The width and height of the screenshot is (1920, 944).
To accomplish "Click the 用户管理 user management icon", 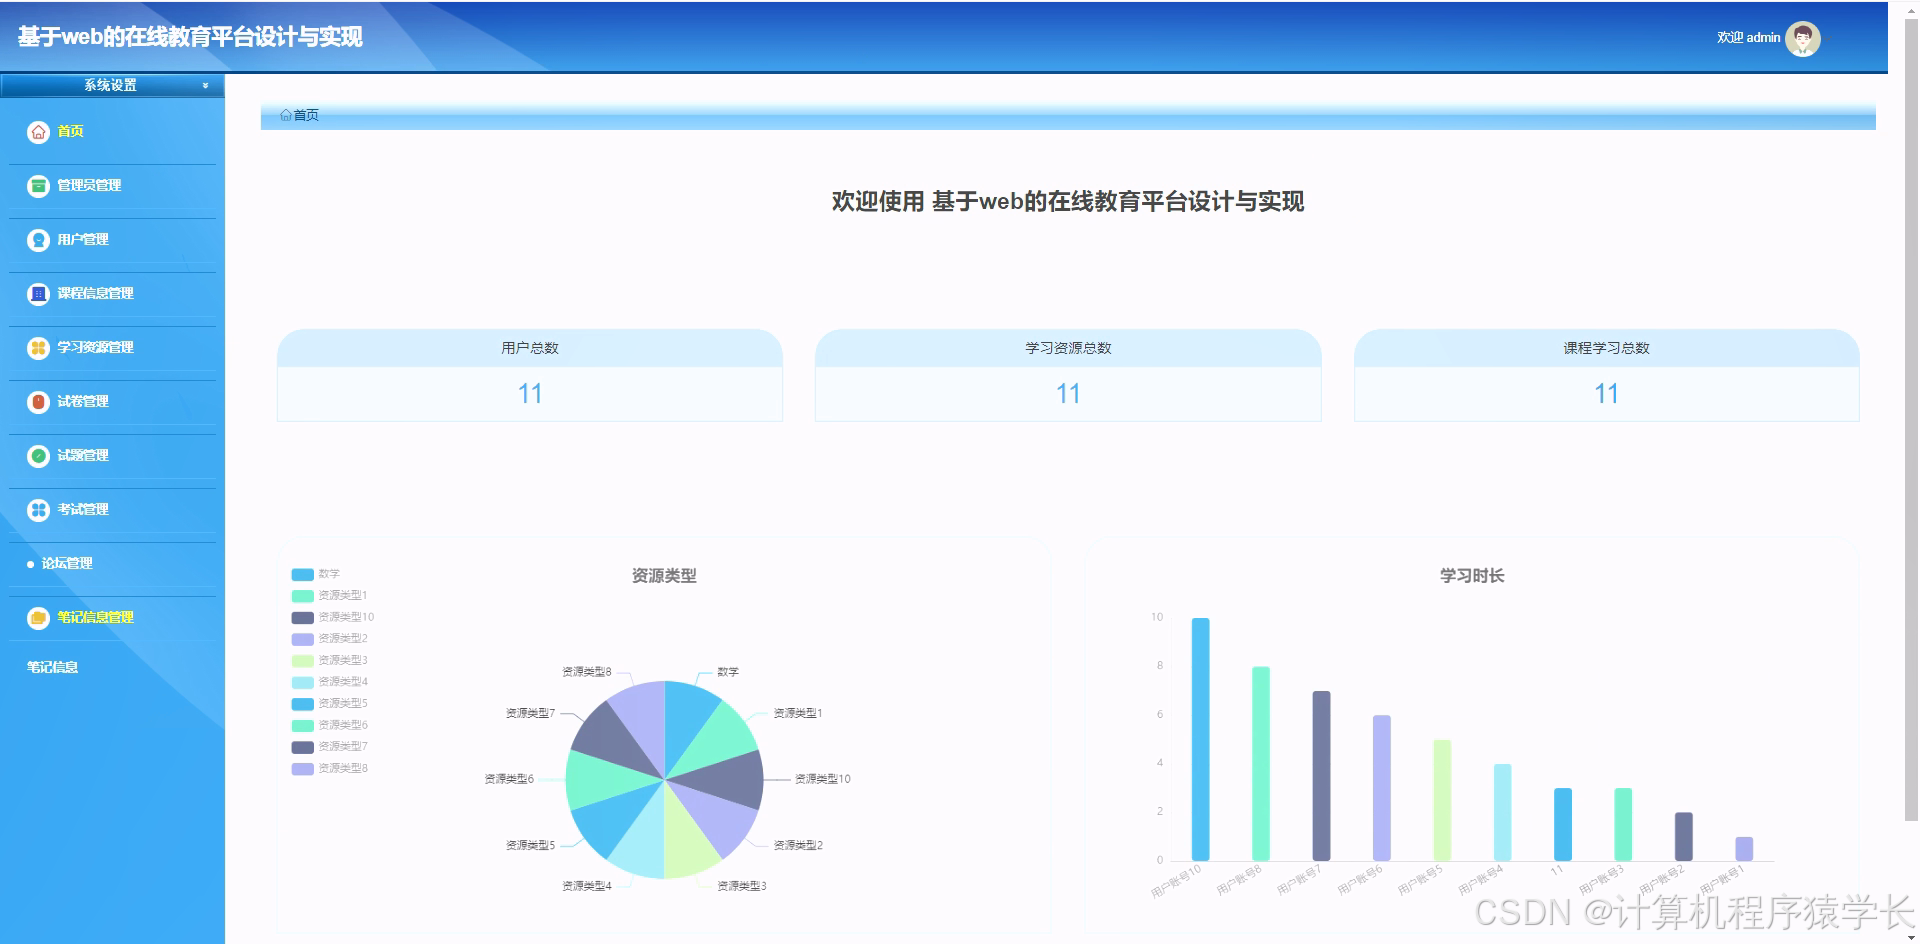I will 37,239.
